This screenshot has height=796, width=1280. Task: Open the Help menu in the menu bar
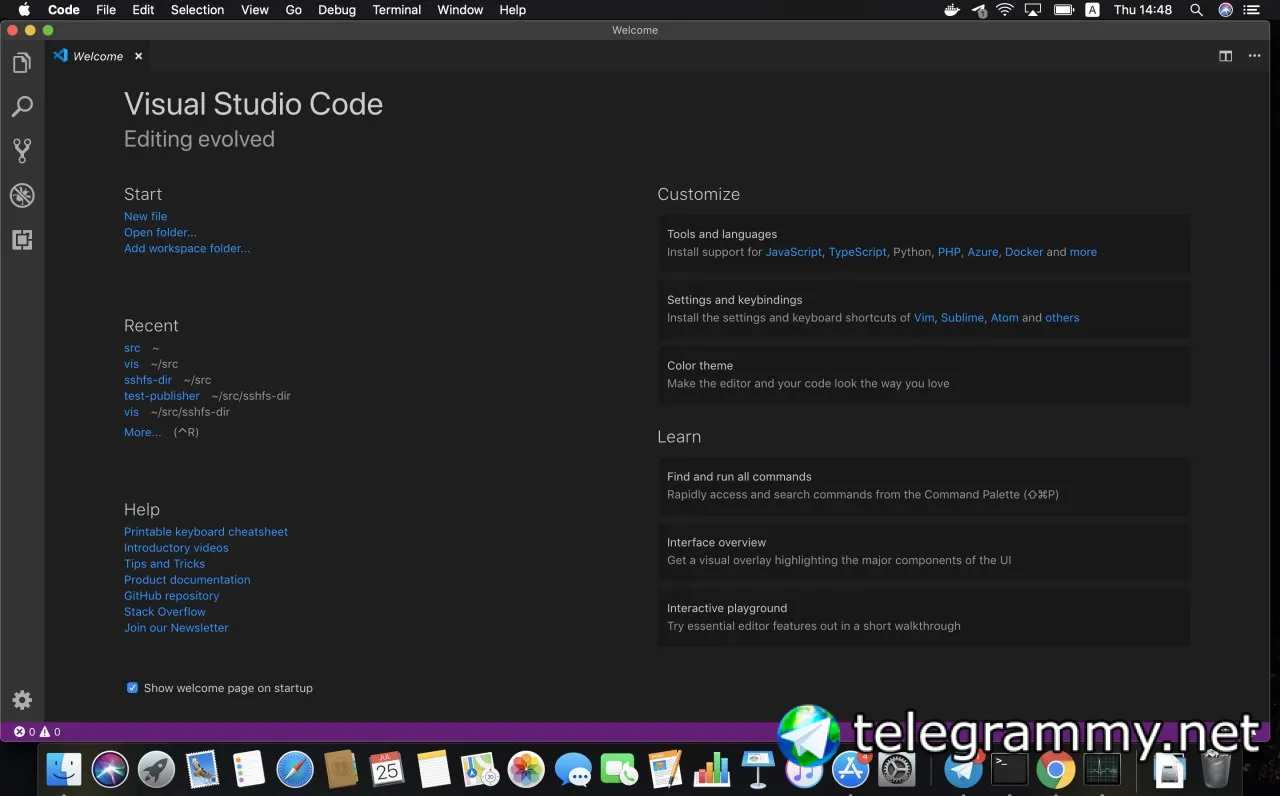coord(512,10)
